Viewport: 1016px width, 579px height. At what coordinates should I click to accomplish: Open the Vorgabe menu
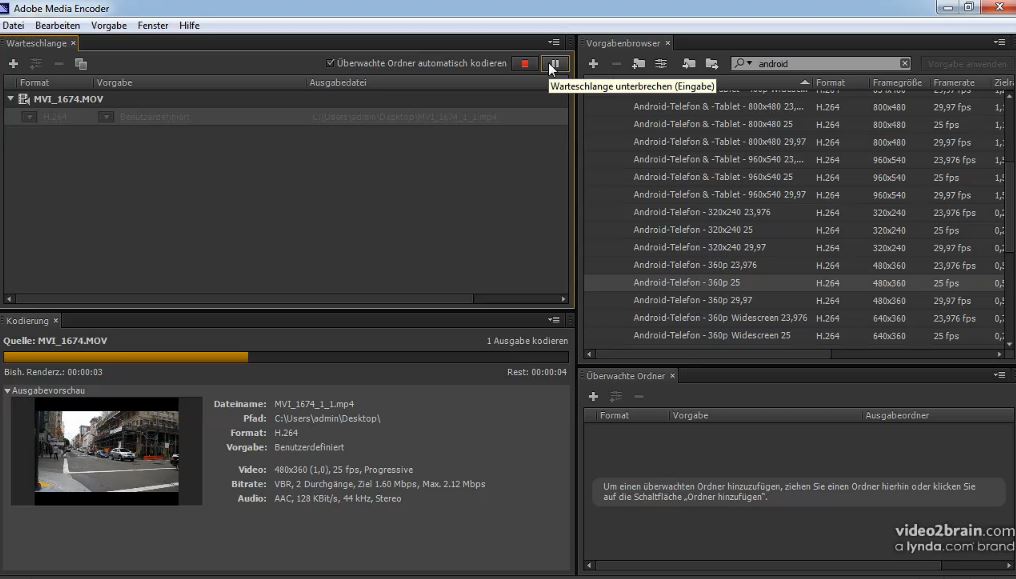click(x=109, y=25)
